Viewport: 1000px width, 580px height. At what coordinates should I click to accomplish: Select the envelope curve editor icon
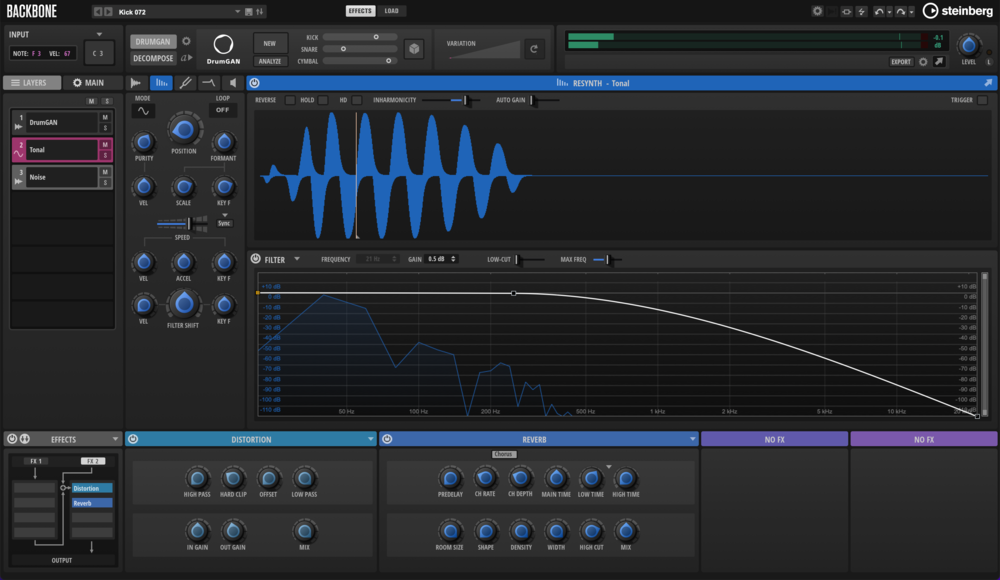point(208,83)
